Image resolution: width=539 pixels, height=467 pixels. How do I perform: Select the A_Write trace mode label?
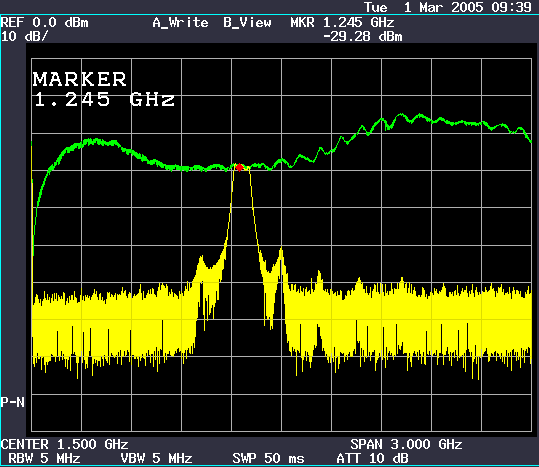coord(180,23)
